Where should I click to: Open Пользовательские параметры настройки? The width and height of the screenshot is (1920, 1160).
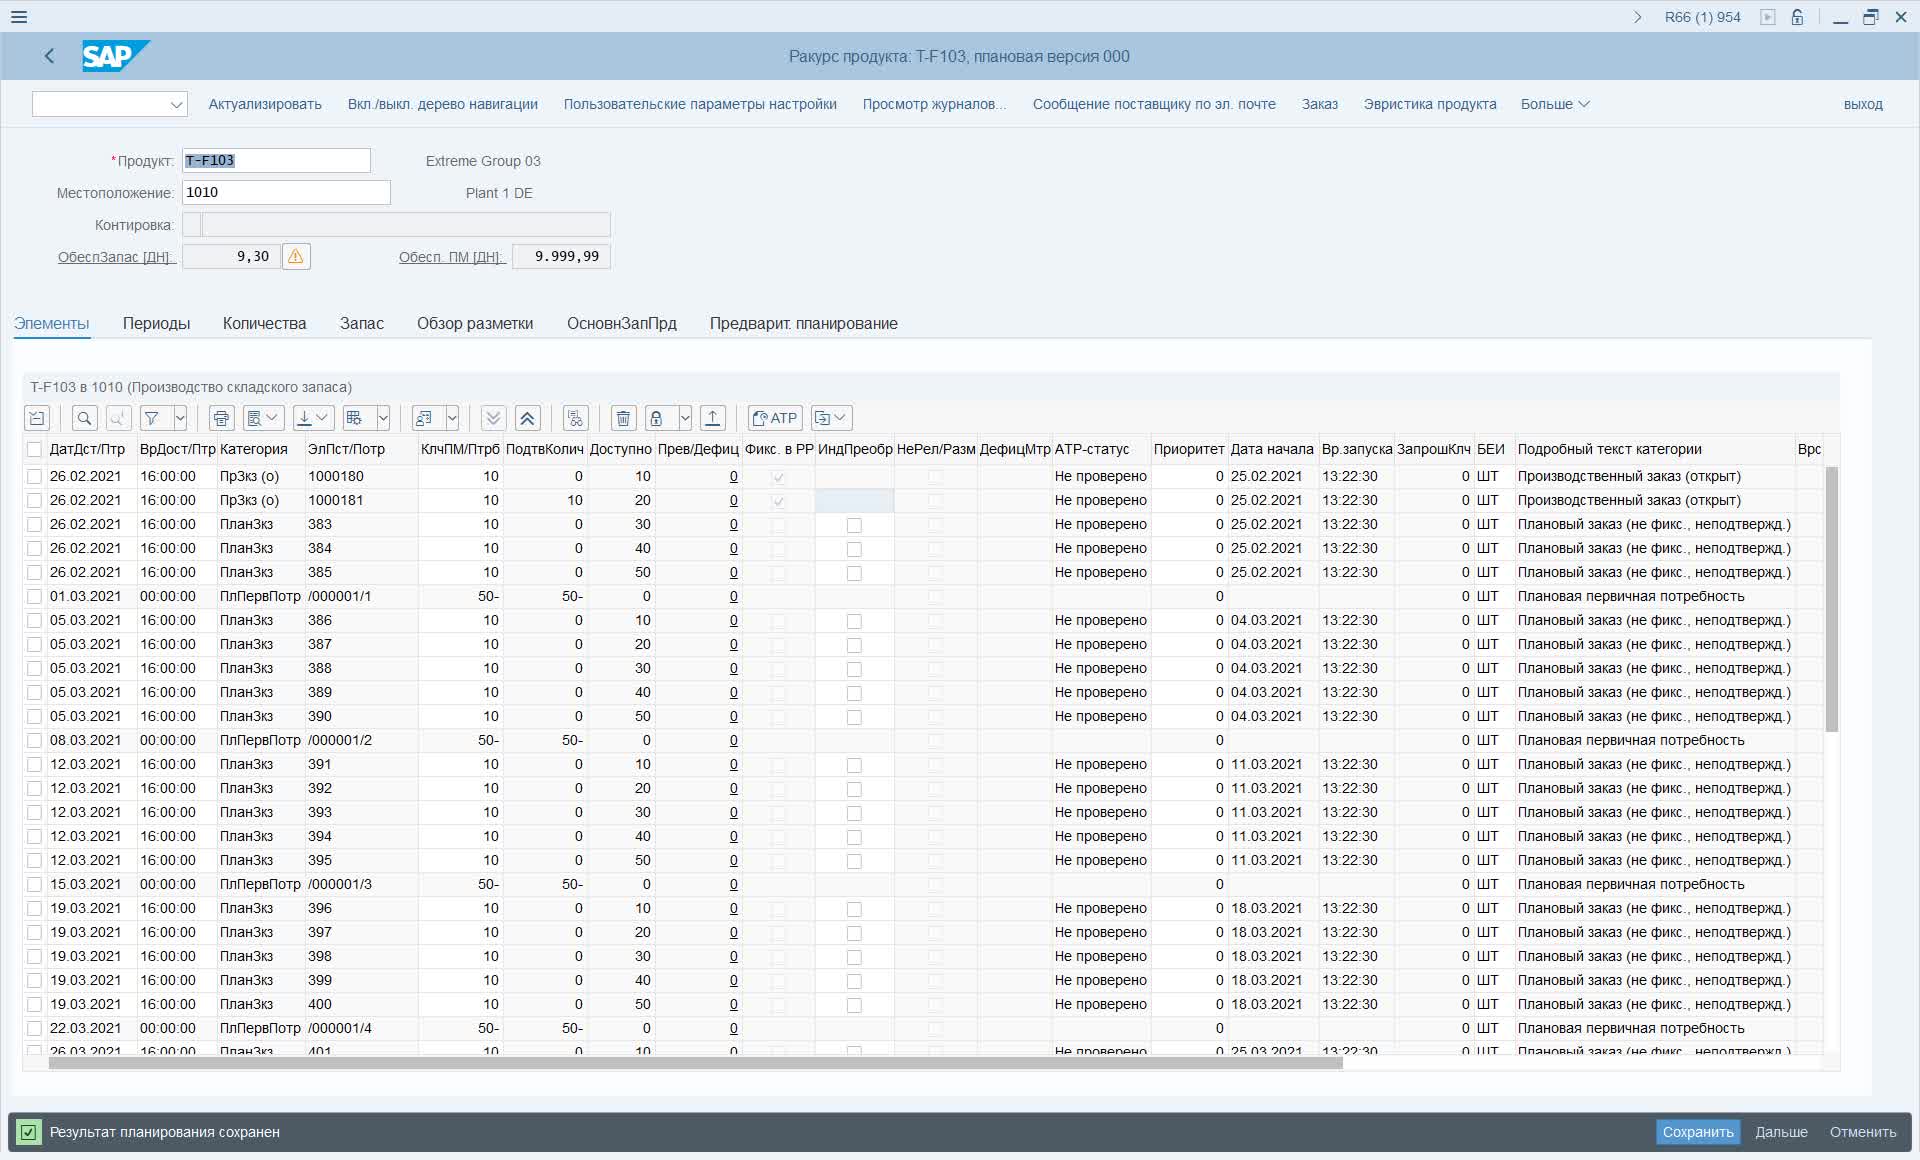[x=700, y=104]
